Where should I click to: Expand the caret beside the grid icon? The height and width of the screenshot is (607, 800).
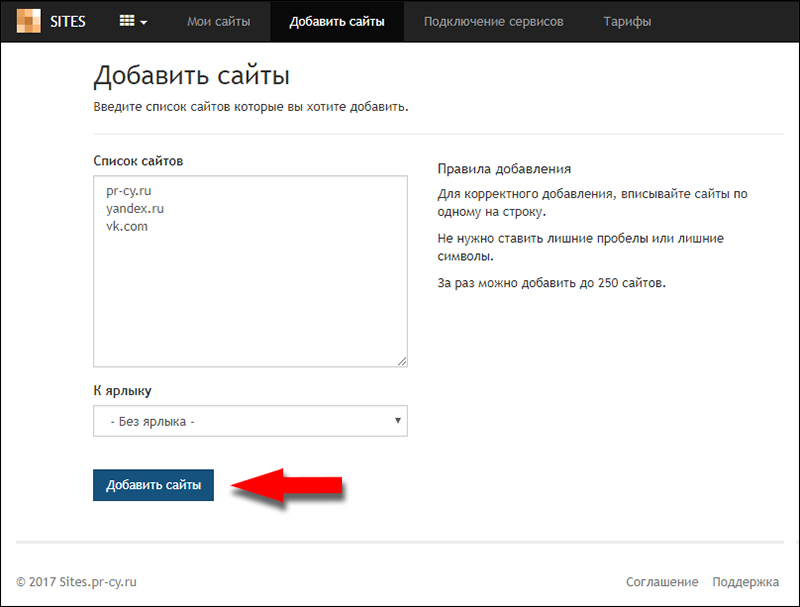pyautogui.click(x=145, y=22)
